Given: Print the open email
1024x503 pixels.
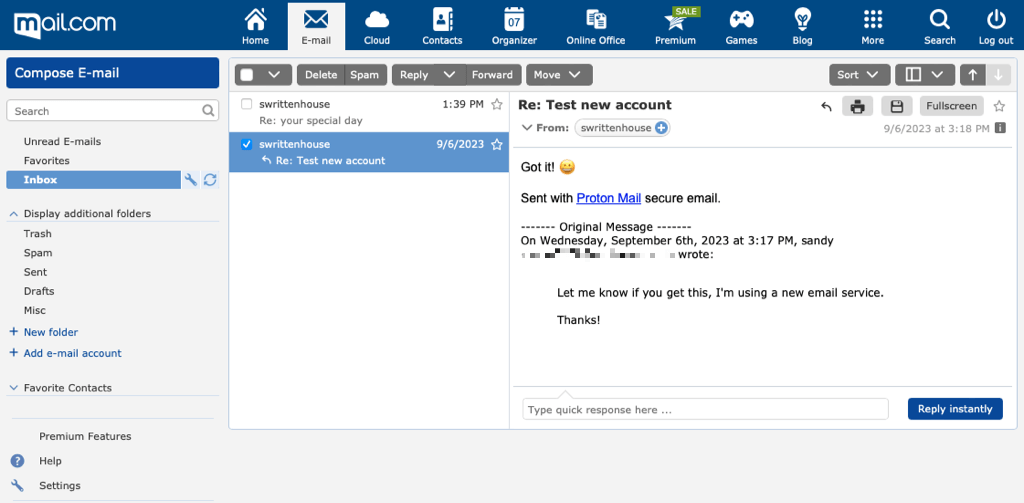Looking at the screenshot, I should [x=857, y=106].
